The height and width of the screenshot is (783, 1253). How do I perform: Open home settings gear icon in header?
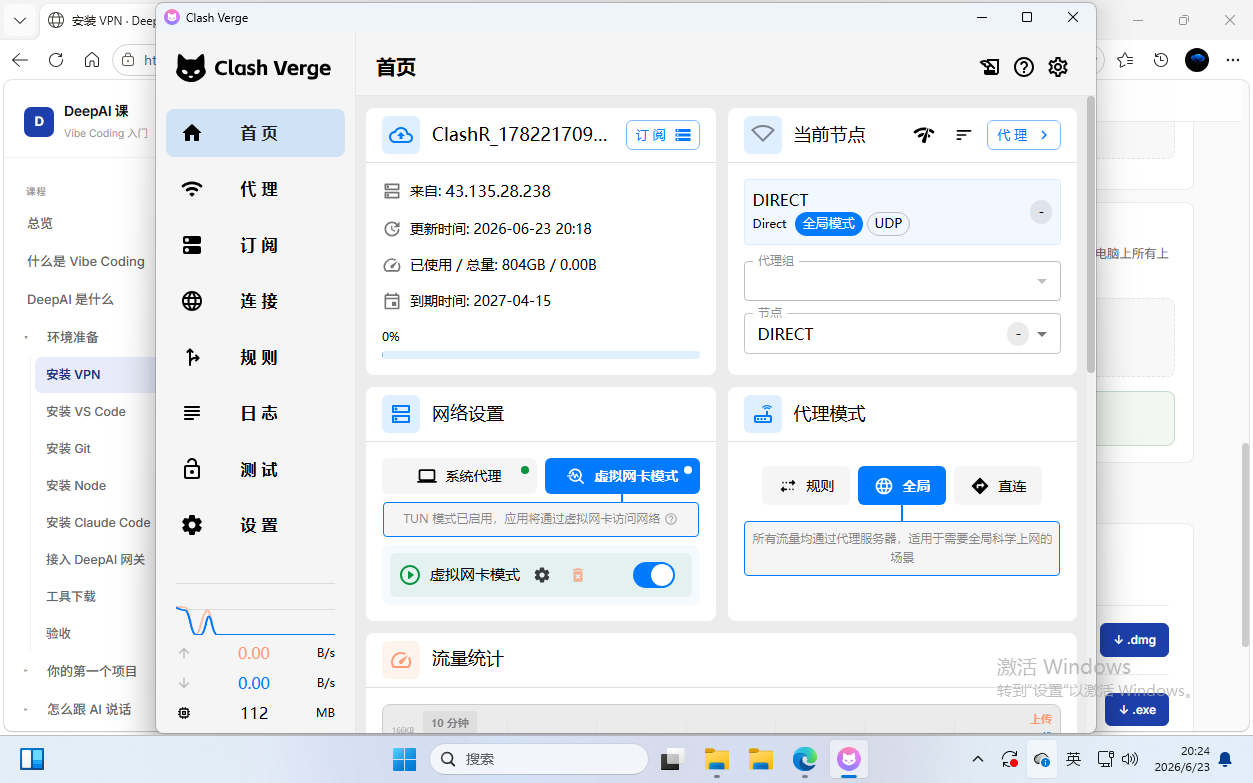pos(1058,67)
